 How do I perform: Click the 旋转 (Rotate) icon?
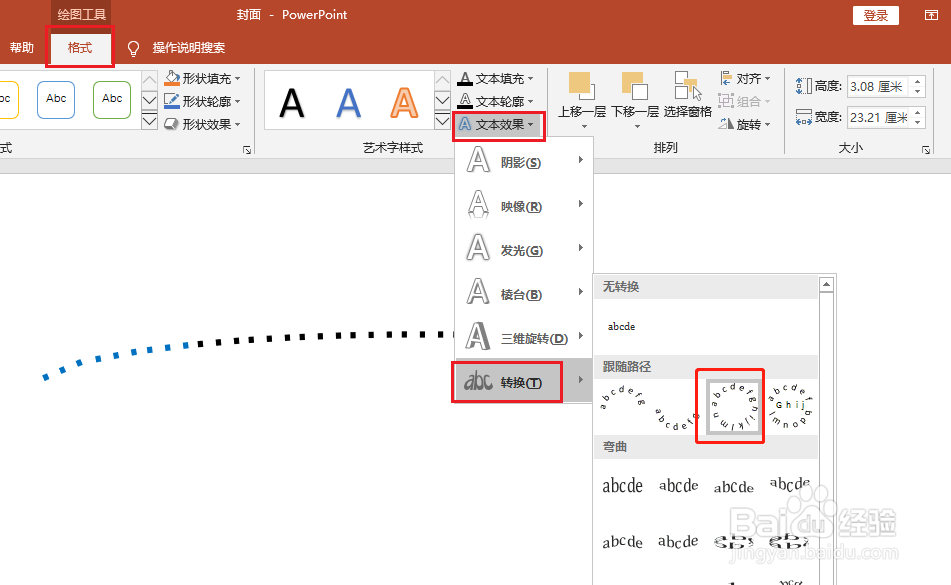[x=743, y=124]
